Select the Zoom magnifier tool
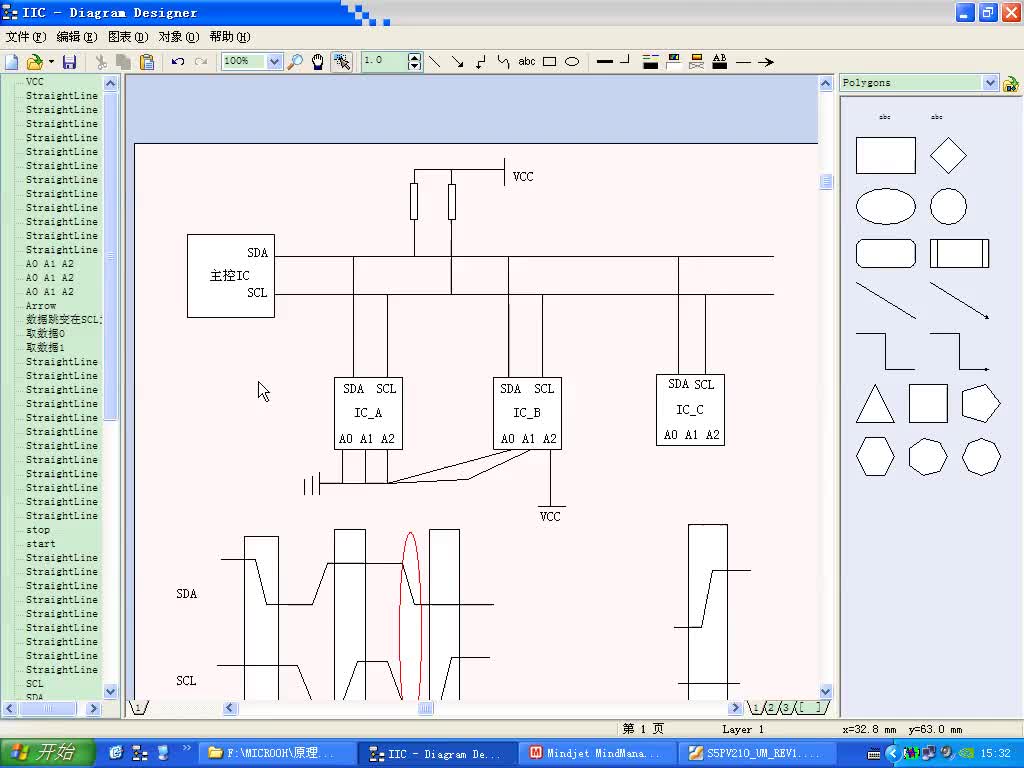This screenshot has height=768, width=1024. point(294,61)
